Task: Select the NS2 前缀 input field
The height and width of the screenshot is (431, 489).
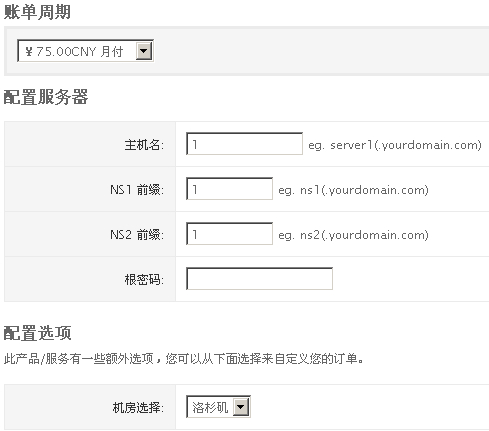Action: pyautogui.click(x=229, y=234)
